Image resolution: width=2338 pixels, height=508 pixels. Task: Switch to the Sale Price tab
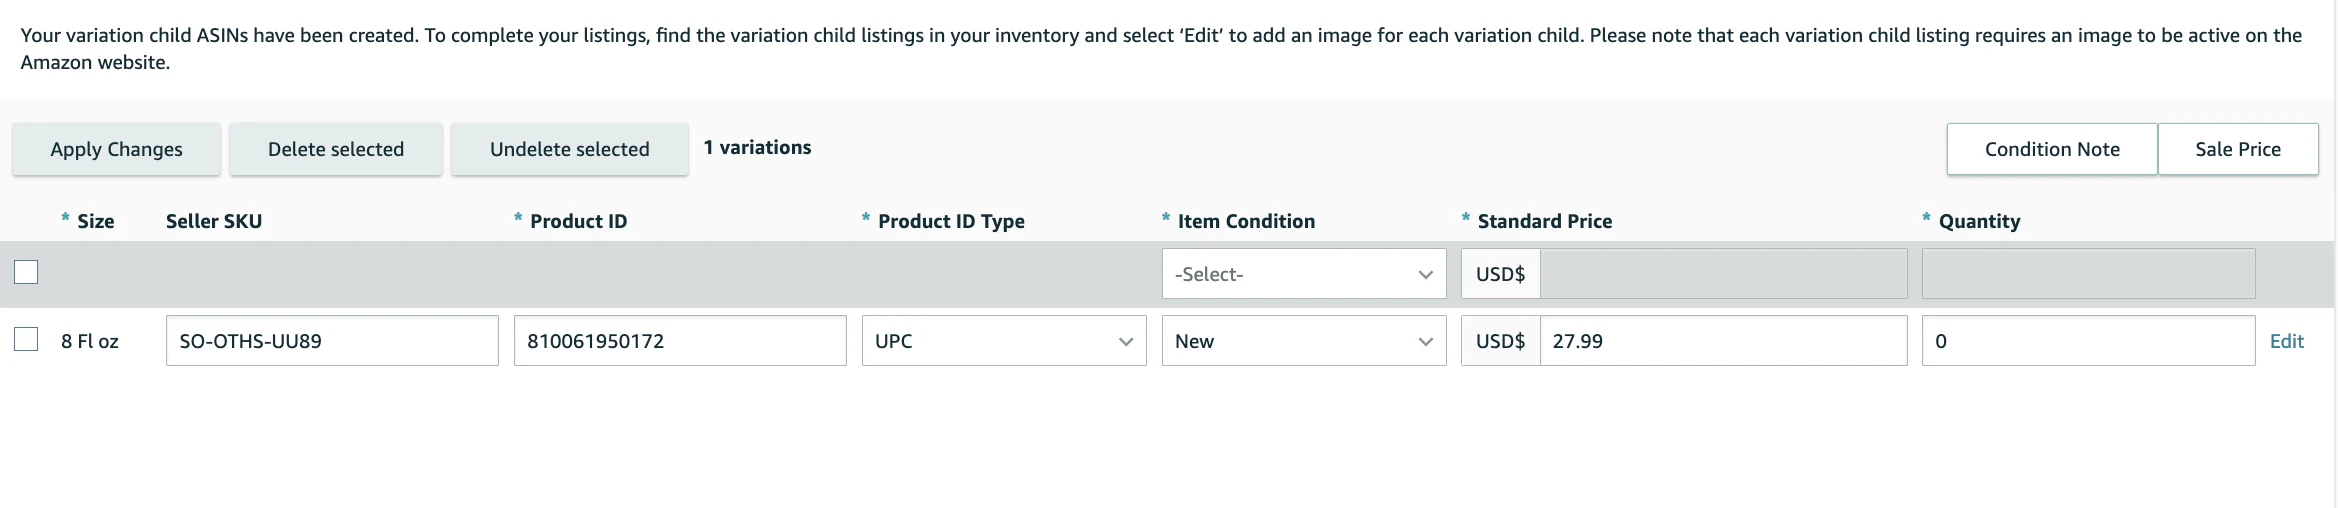[x=2238, y=149]
